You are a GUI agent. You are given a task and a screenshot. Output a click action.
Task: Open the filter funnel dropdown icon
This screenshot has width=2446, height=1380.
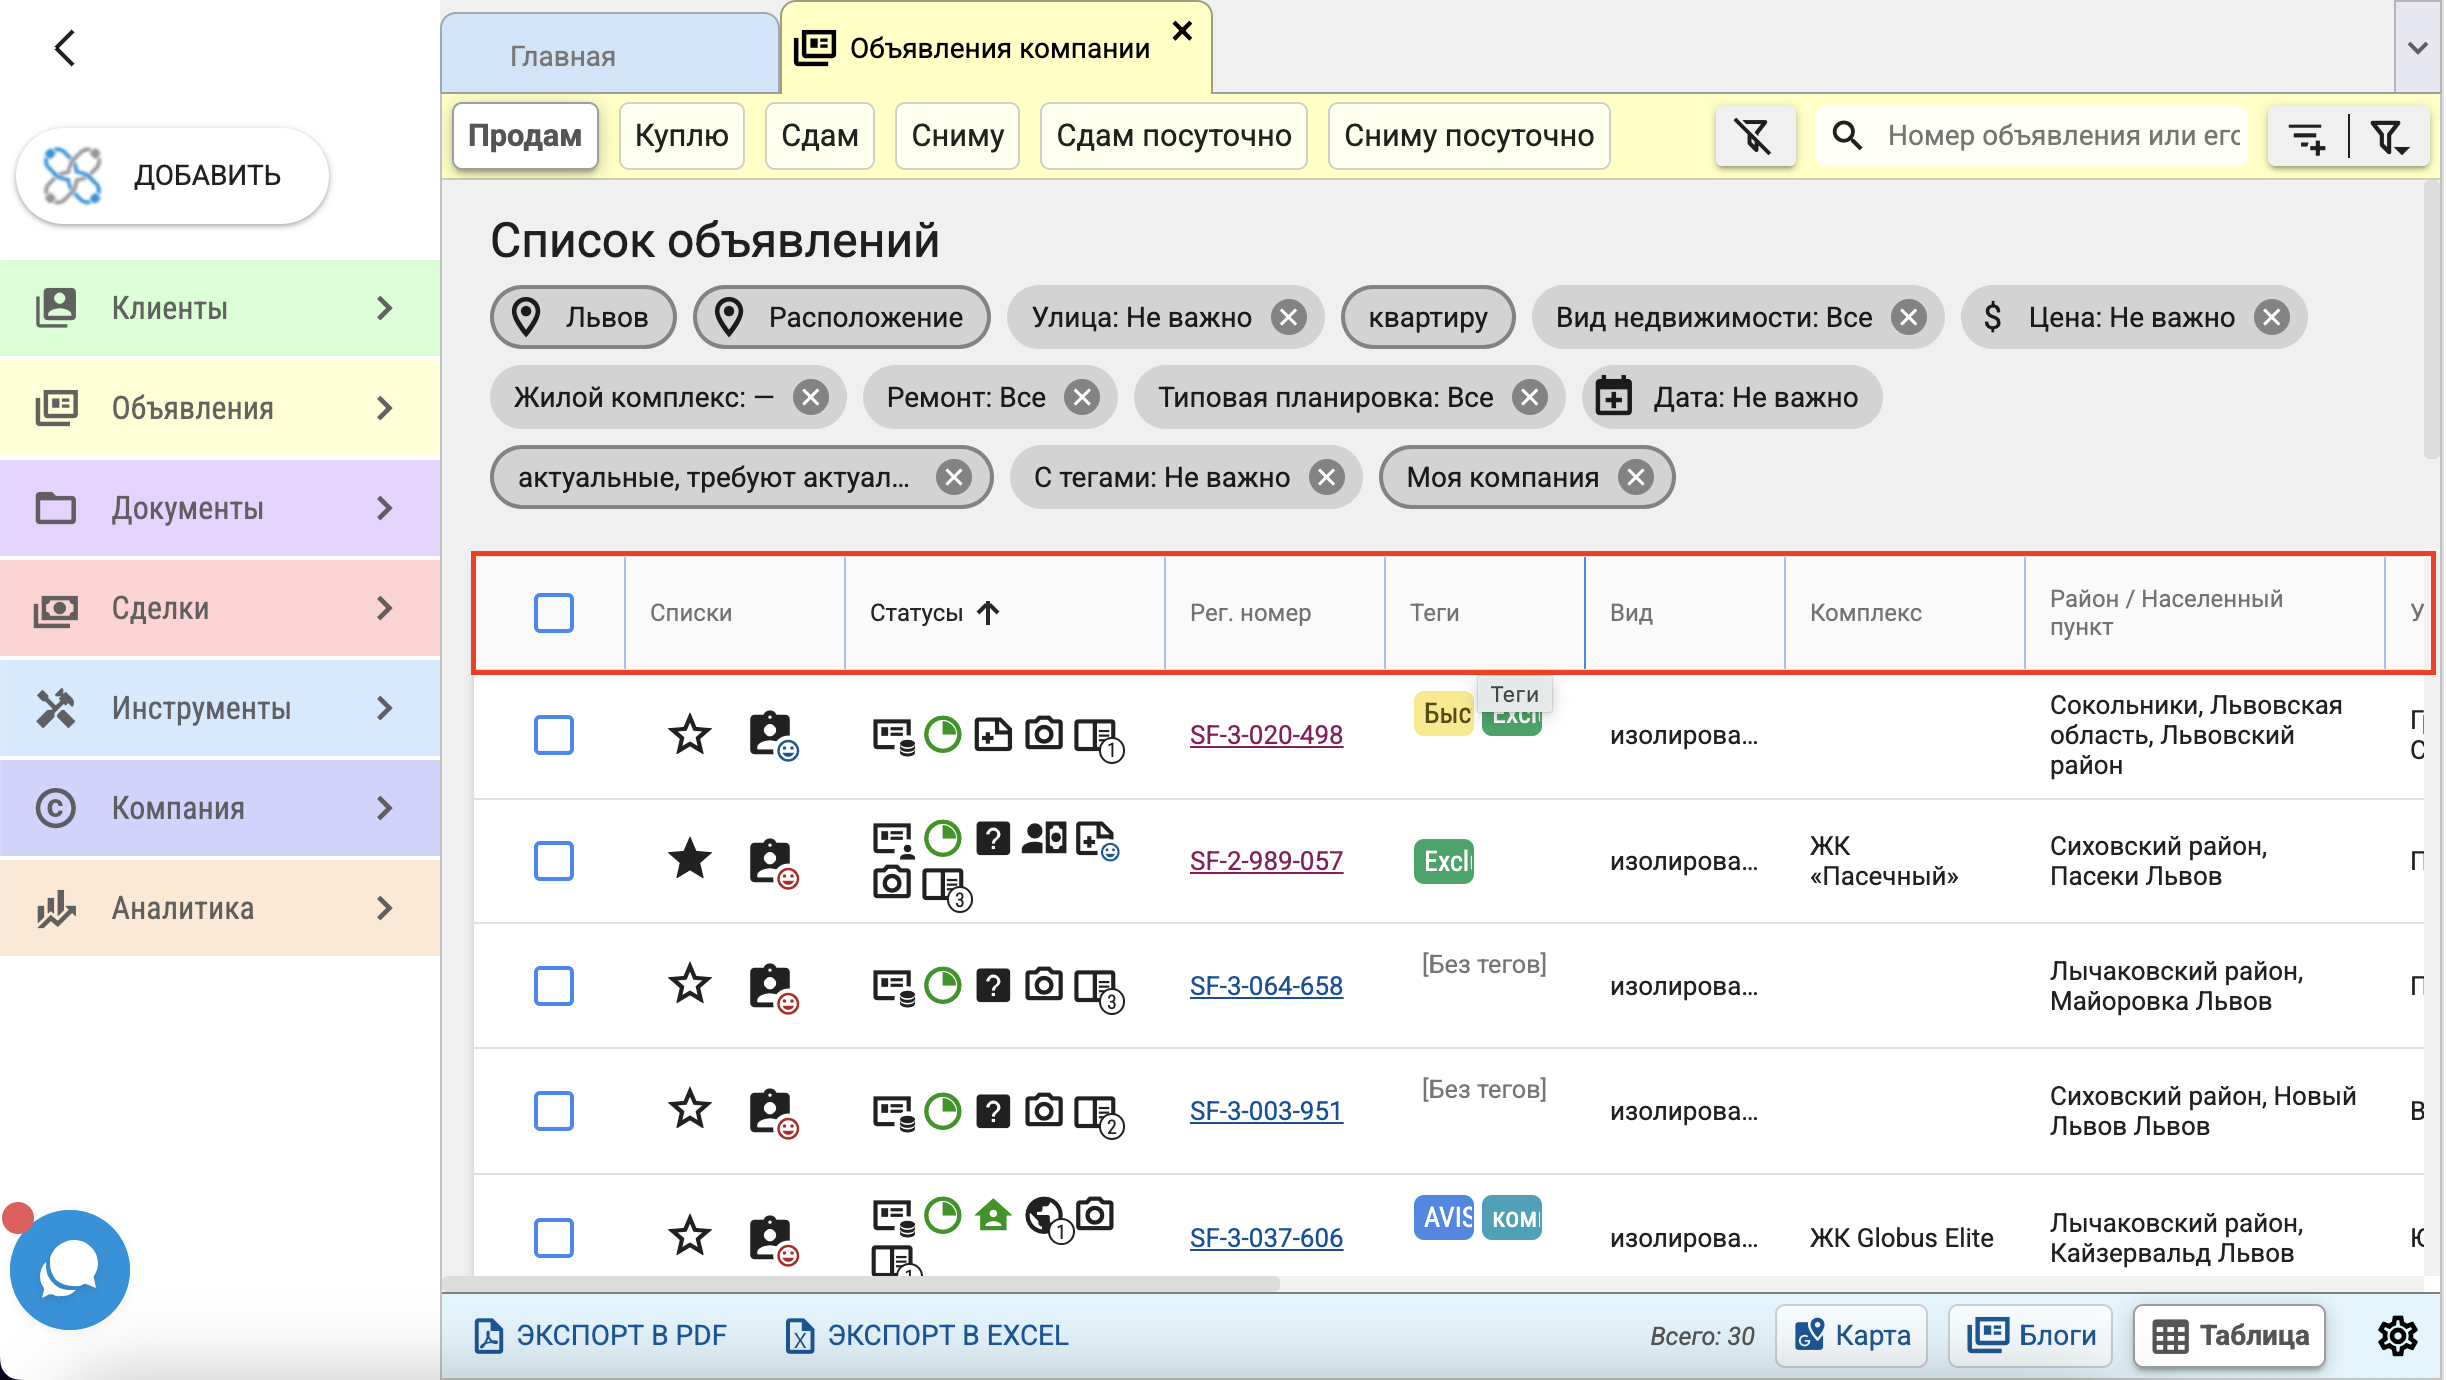(2389, 136)
